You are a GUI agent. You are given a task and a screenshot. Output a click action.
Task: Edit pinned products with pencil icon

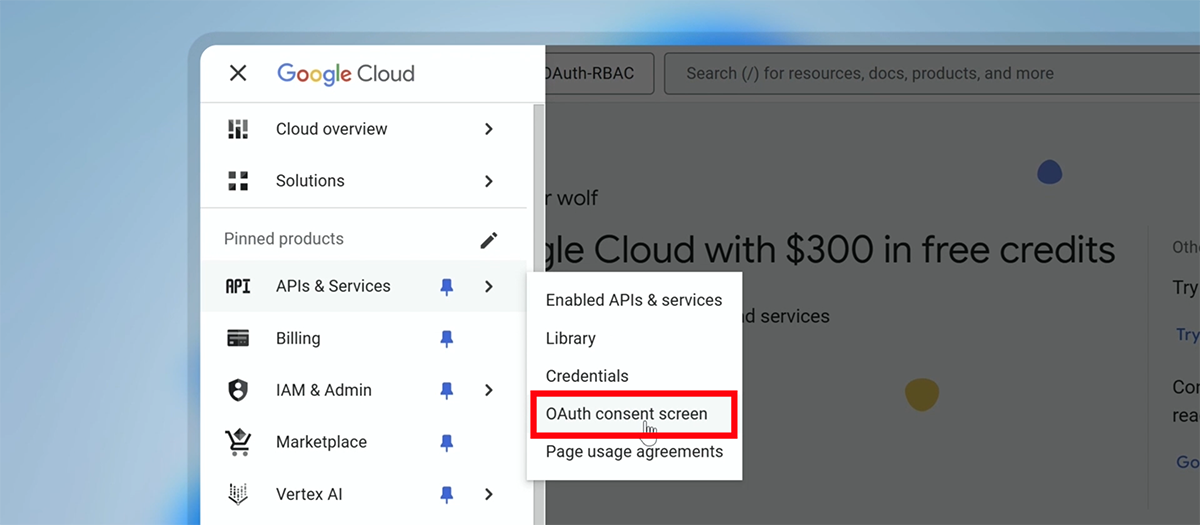click(488, 239)
